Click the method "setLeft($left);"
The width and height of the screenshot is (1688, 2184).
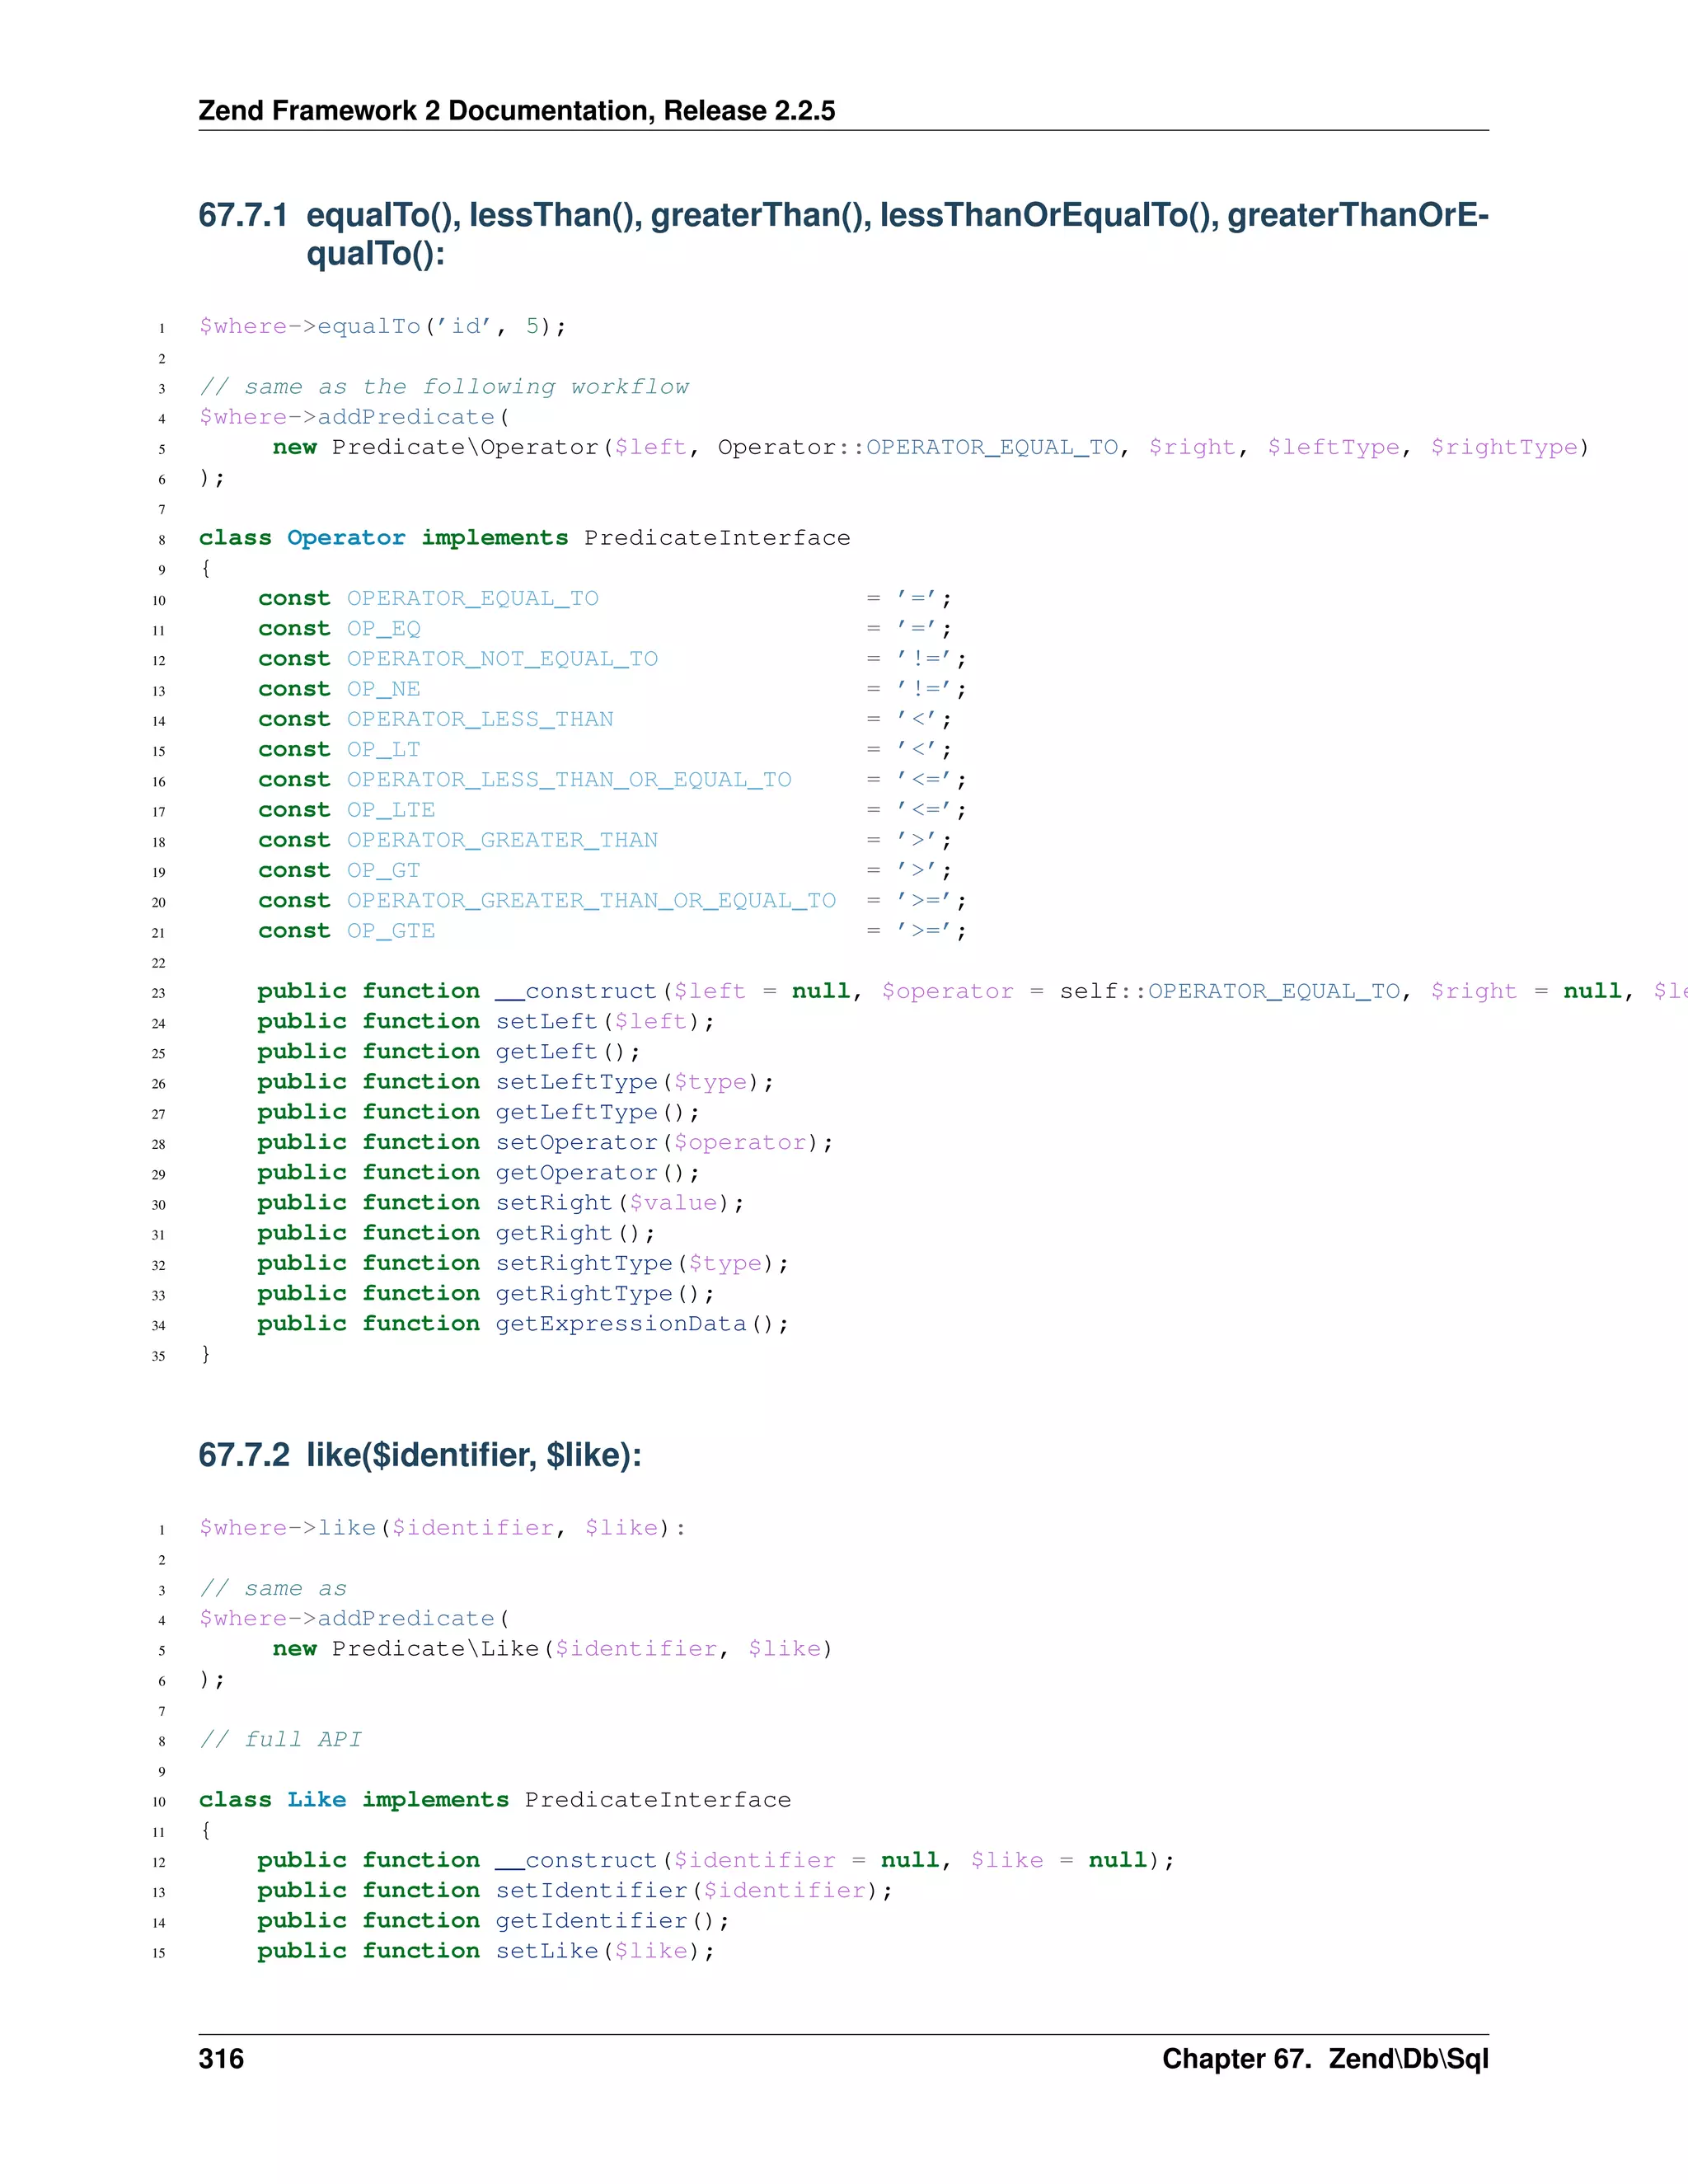605,1022
